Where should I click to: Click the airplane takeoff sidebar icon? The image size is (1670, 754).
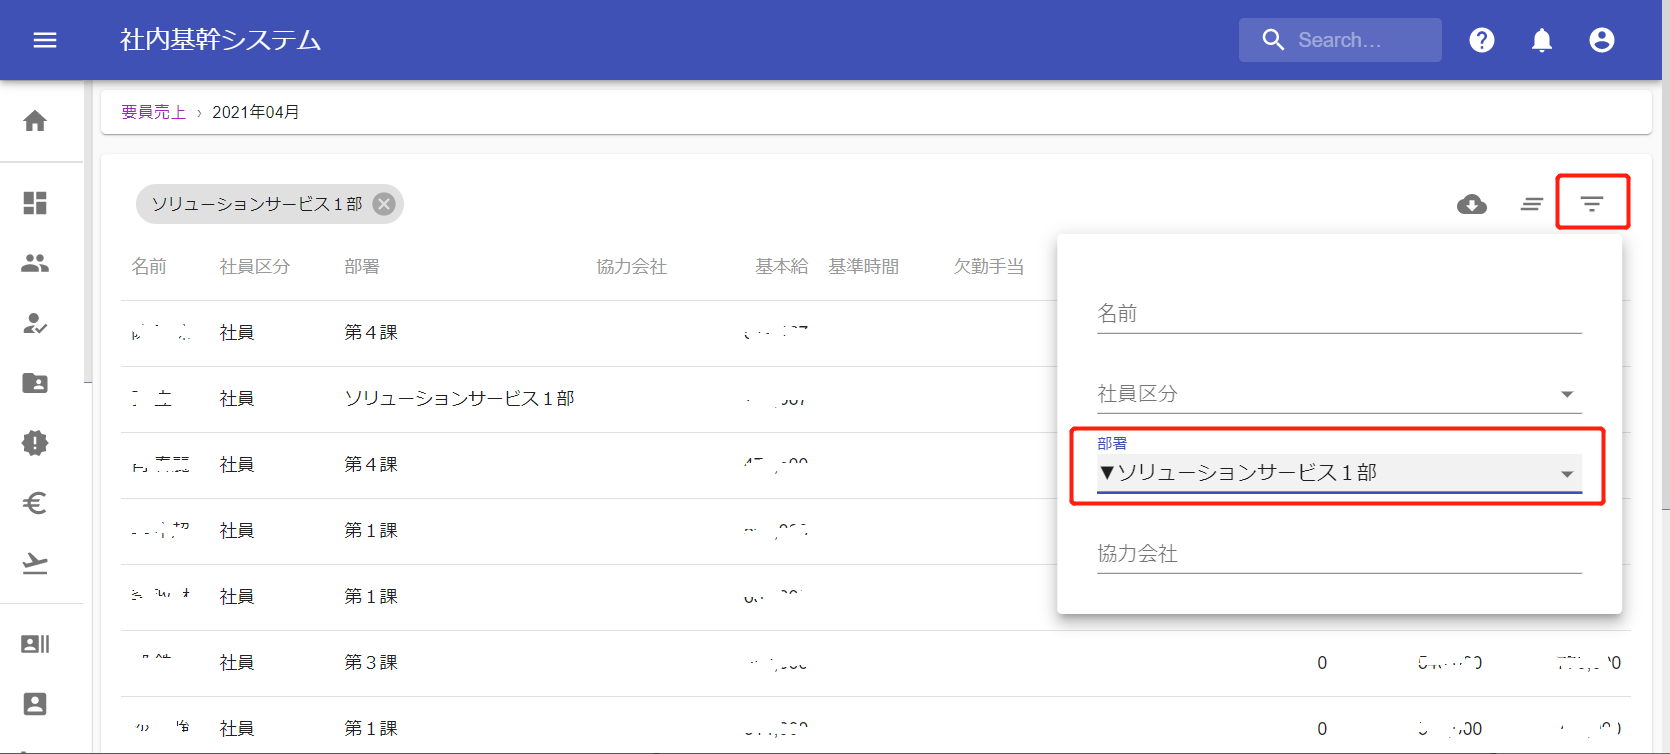point(35,563)
